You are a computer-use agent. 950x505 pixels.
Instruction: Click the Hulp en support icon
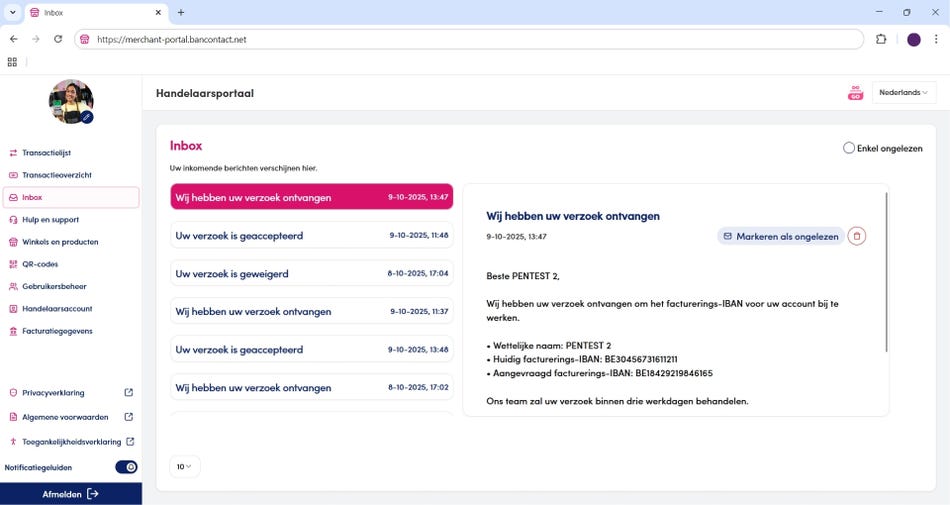13,220
